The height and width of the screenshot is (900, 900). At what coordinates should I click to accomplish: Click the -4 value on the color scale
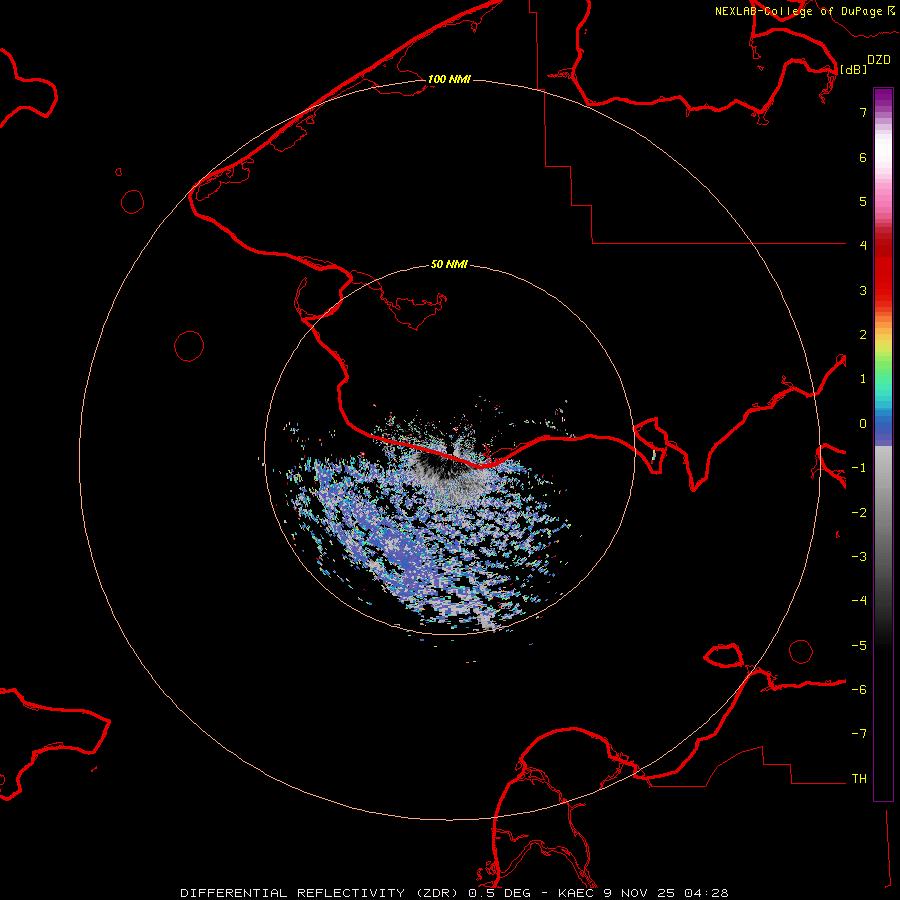859,601
